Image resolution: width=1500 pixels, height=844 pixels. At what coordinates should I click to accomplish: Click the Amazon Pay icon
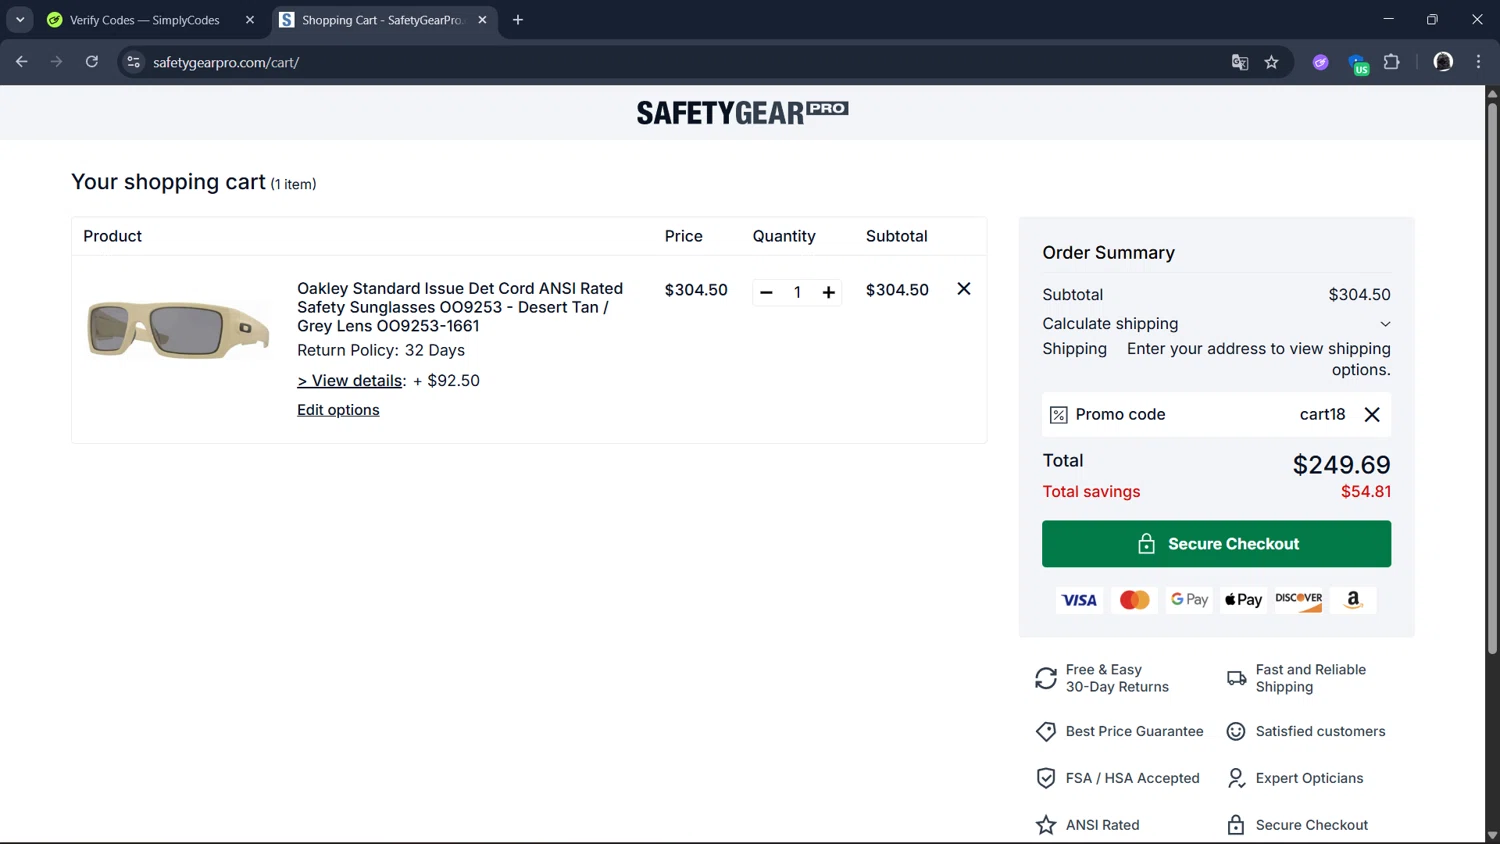[1353, 600]
